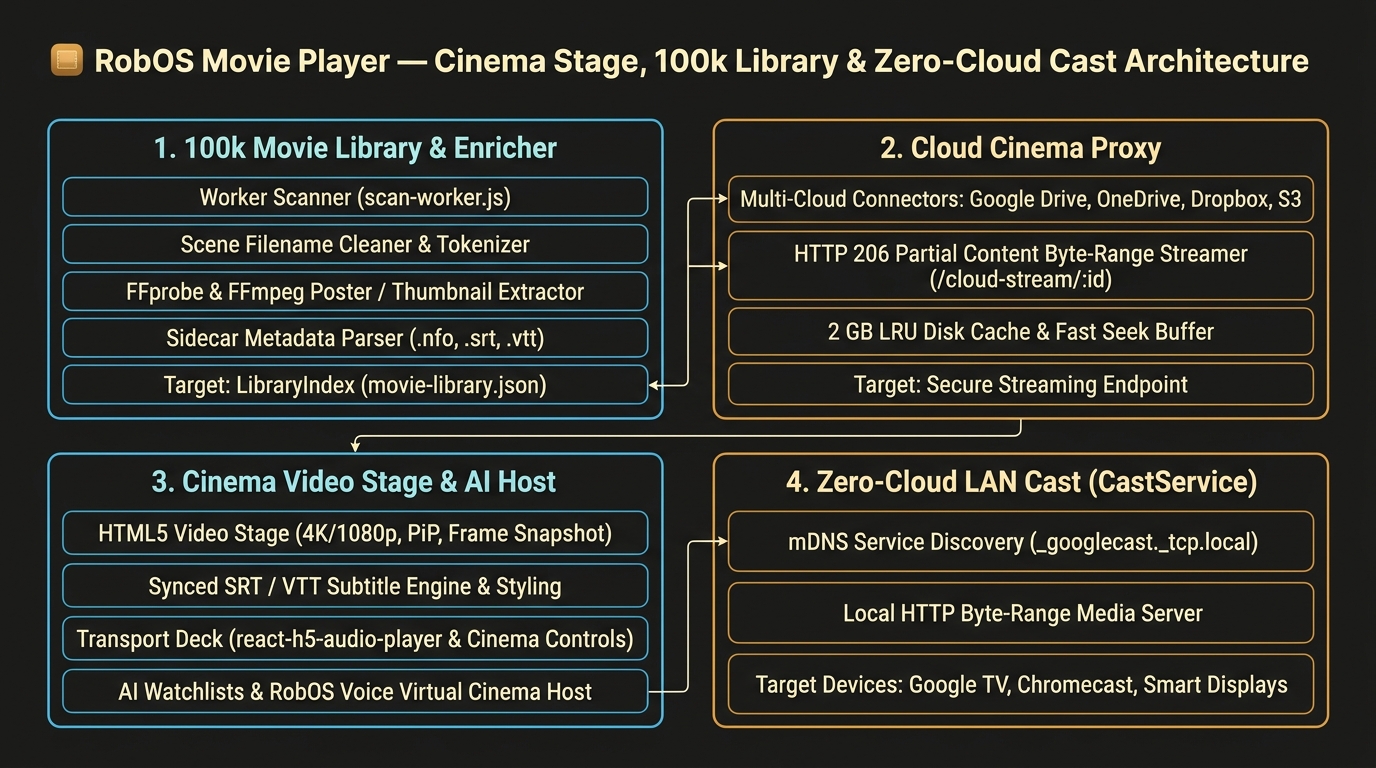Image resolution: width=1376 pixels, height=768 pixels.
Task: Click the RobOS Movie Player architecture title
Action: 701,61
